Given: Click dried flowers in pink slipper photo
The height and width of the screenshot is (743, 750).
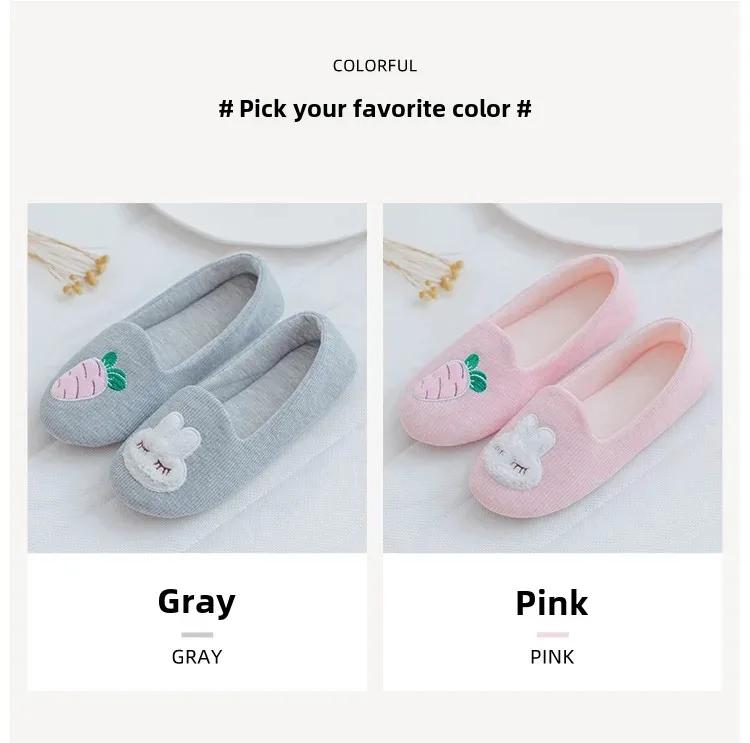Looking at the screenshot, I should (x=423, y=269).
